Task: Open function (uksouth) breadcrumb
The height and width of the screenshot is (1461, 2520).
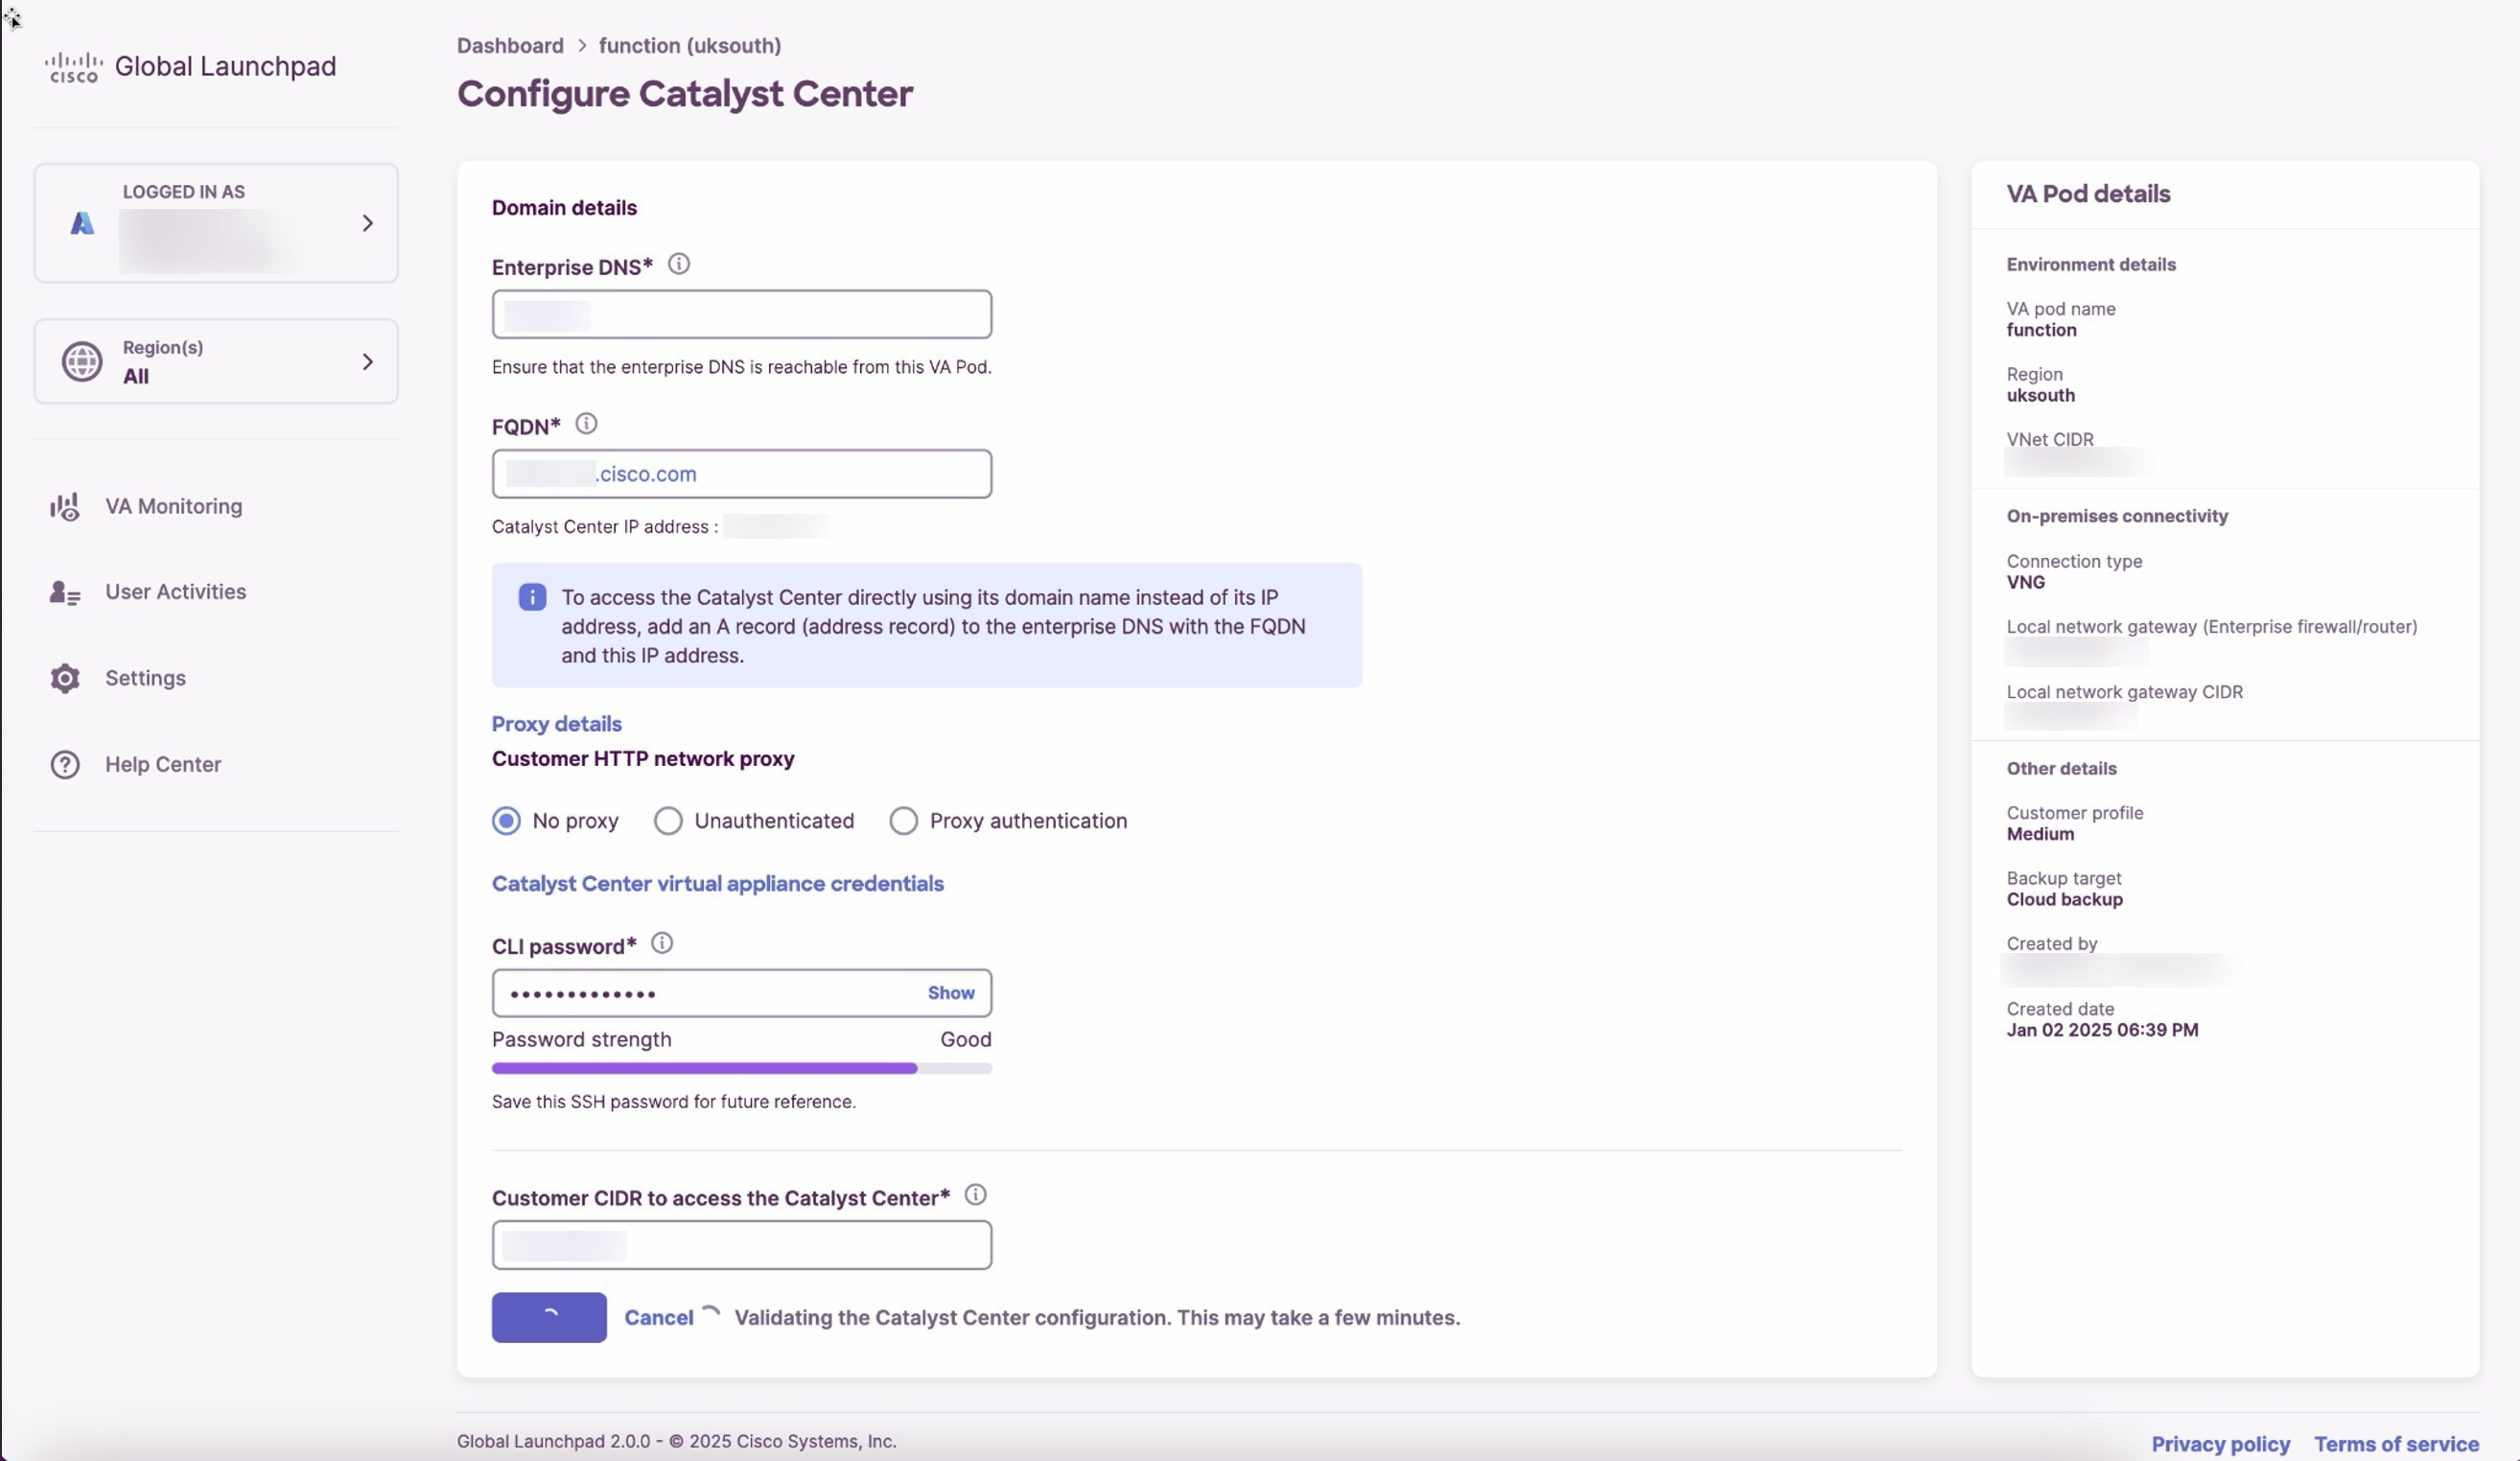Action: [x=690, y=46]
